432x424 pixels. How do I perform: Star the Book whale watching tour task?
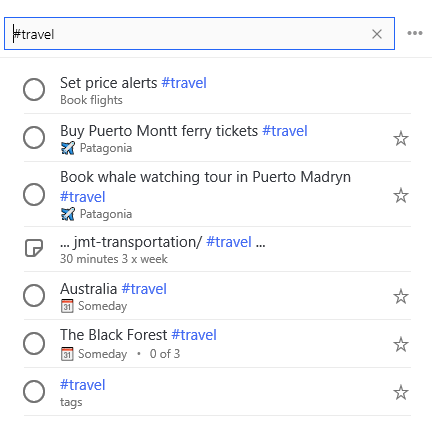(x=401, y=195)
